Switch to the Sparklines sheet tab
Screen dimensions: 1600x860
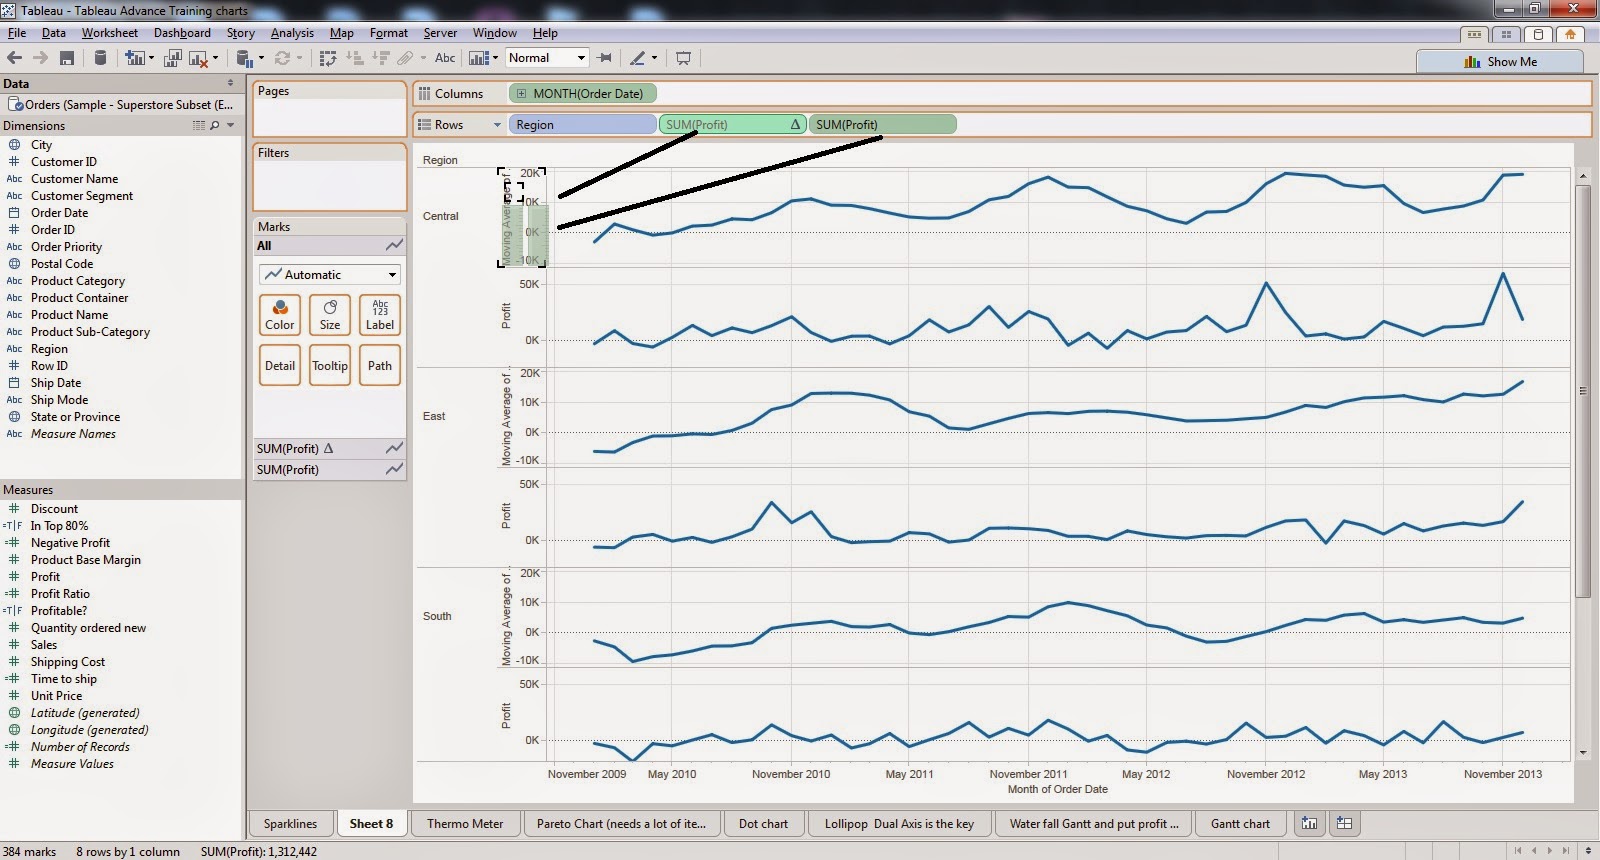click(290, 824)
